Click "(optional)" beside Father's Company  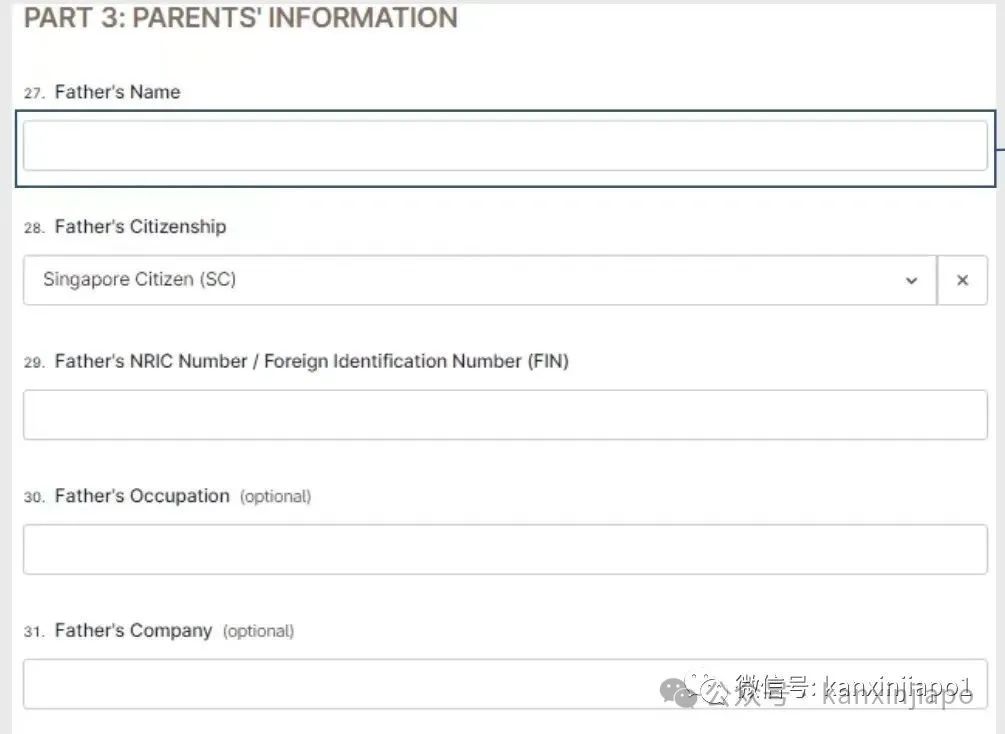pyautogui.click(x=258, y=631)
